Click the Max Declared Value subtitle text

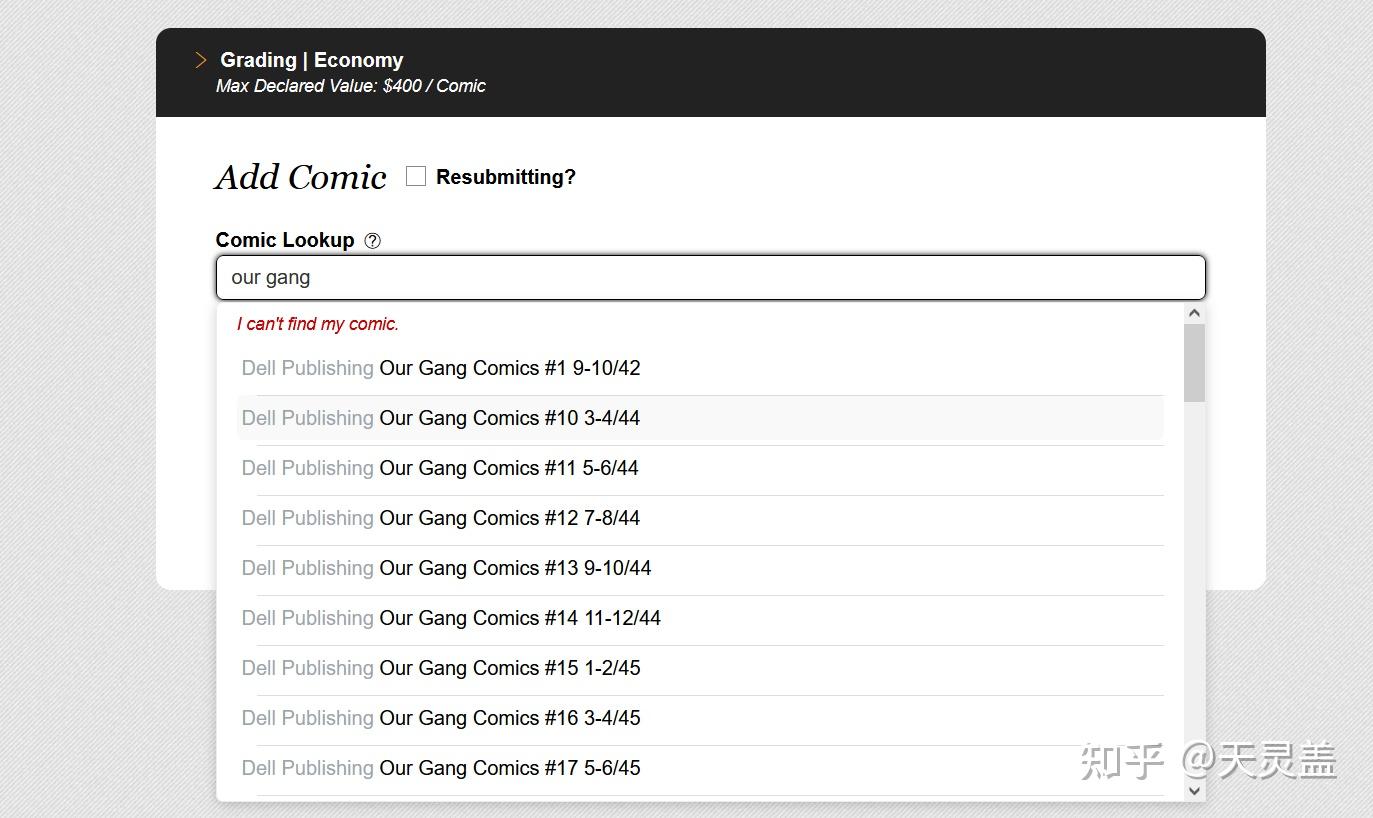click(x=350, y=86)
